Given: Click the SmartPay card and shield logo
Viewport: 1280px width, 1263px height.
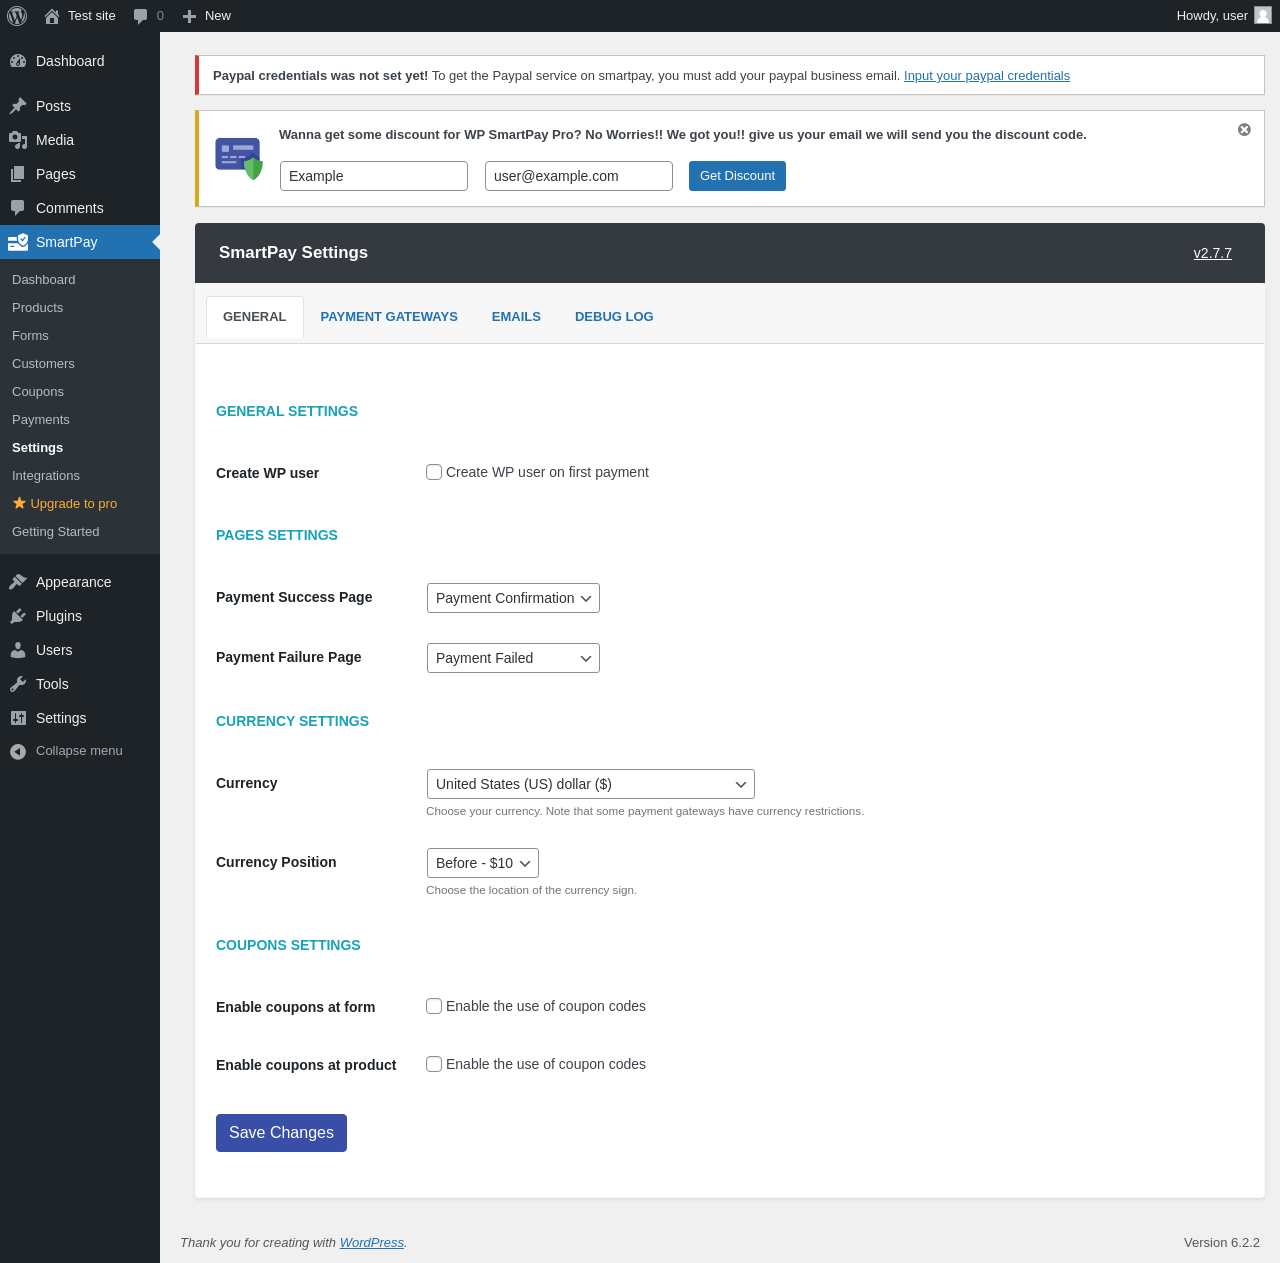Looking at the screenshot, I should (239, 158).
